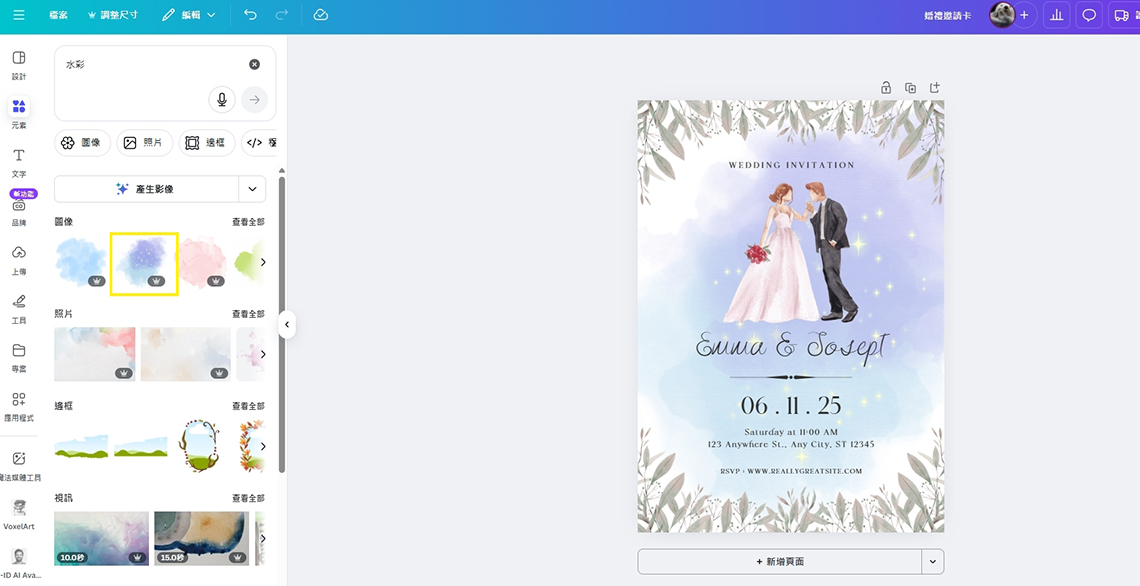
Task: Clear the 水彩 search text
Action: [254, 64]
